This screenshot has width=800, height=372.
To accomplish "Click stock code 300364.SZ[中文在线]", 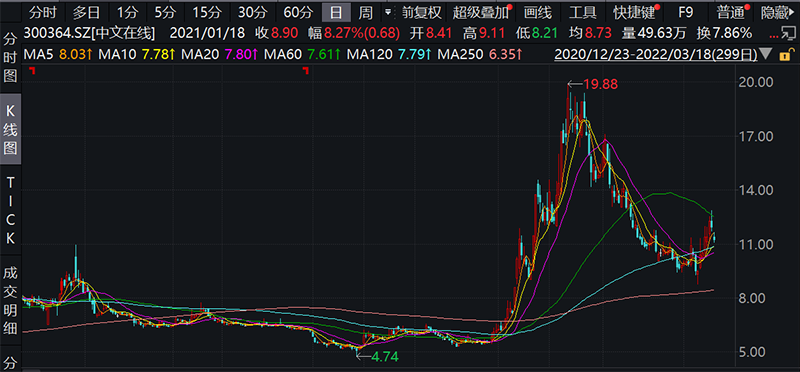I will [x=89, y=34].
